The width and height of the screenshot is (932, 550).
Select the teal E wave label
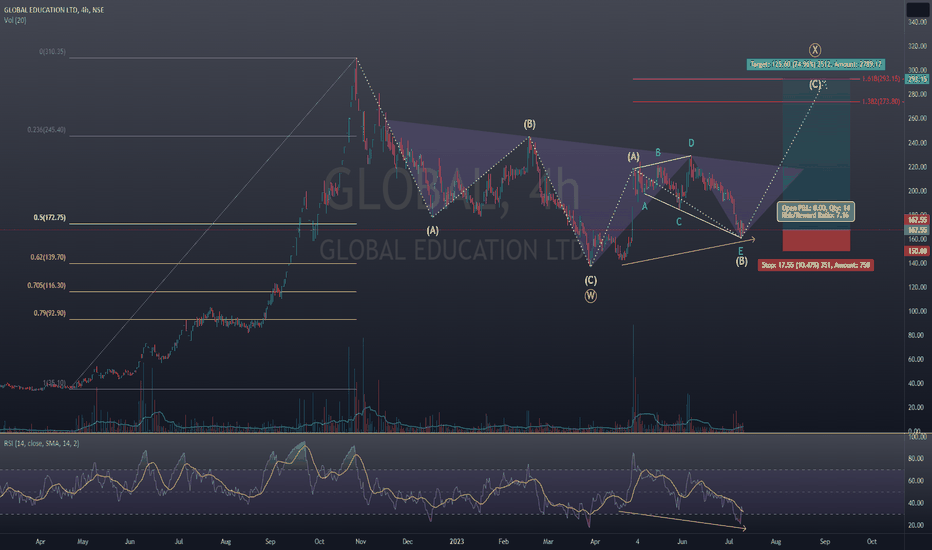[741, 252]
